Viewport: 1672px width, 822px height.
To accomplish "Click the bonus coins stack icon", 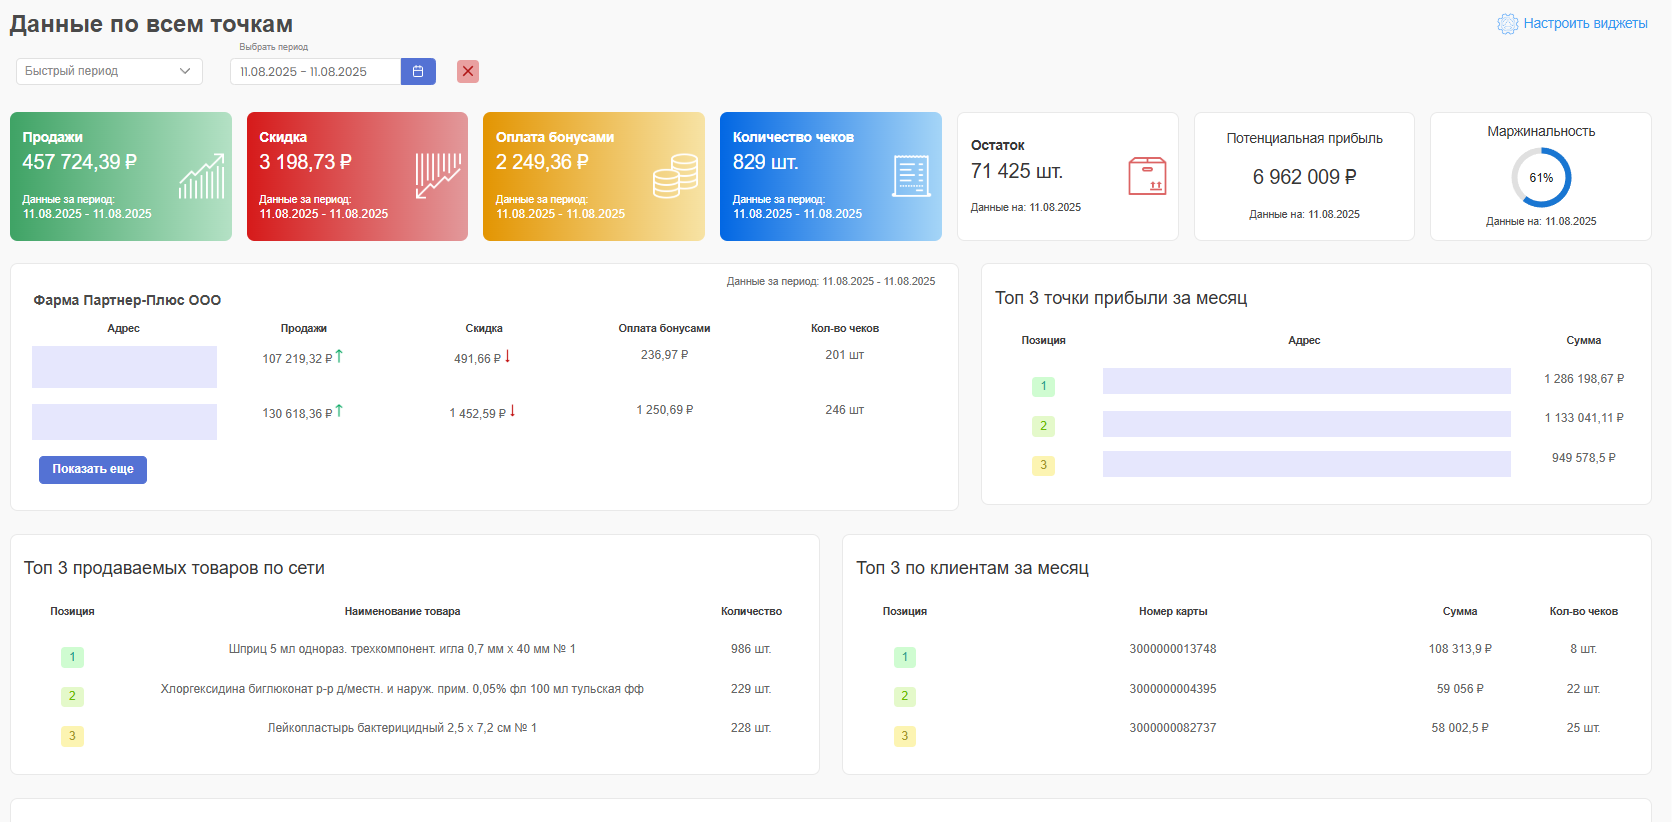I will (x=675, y=177).
